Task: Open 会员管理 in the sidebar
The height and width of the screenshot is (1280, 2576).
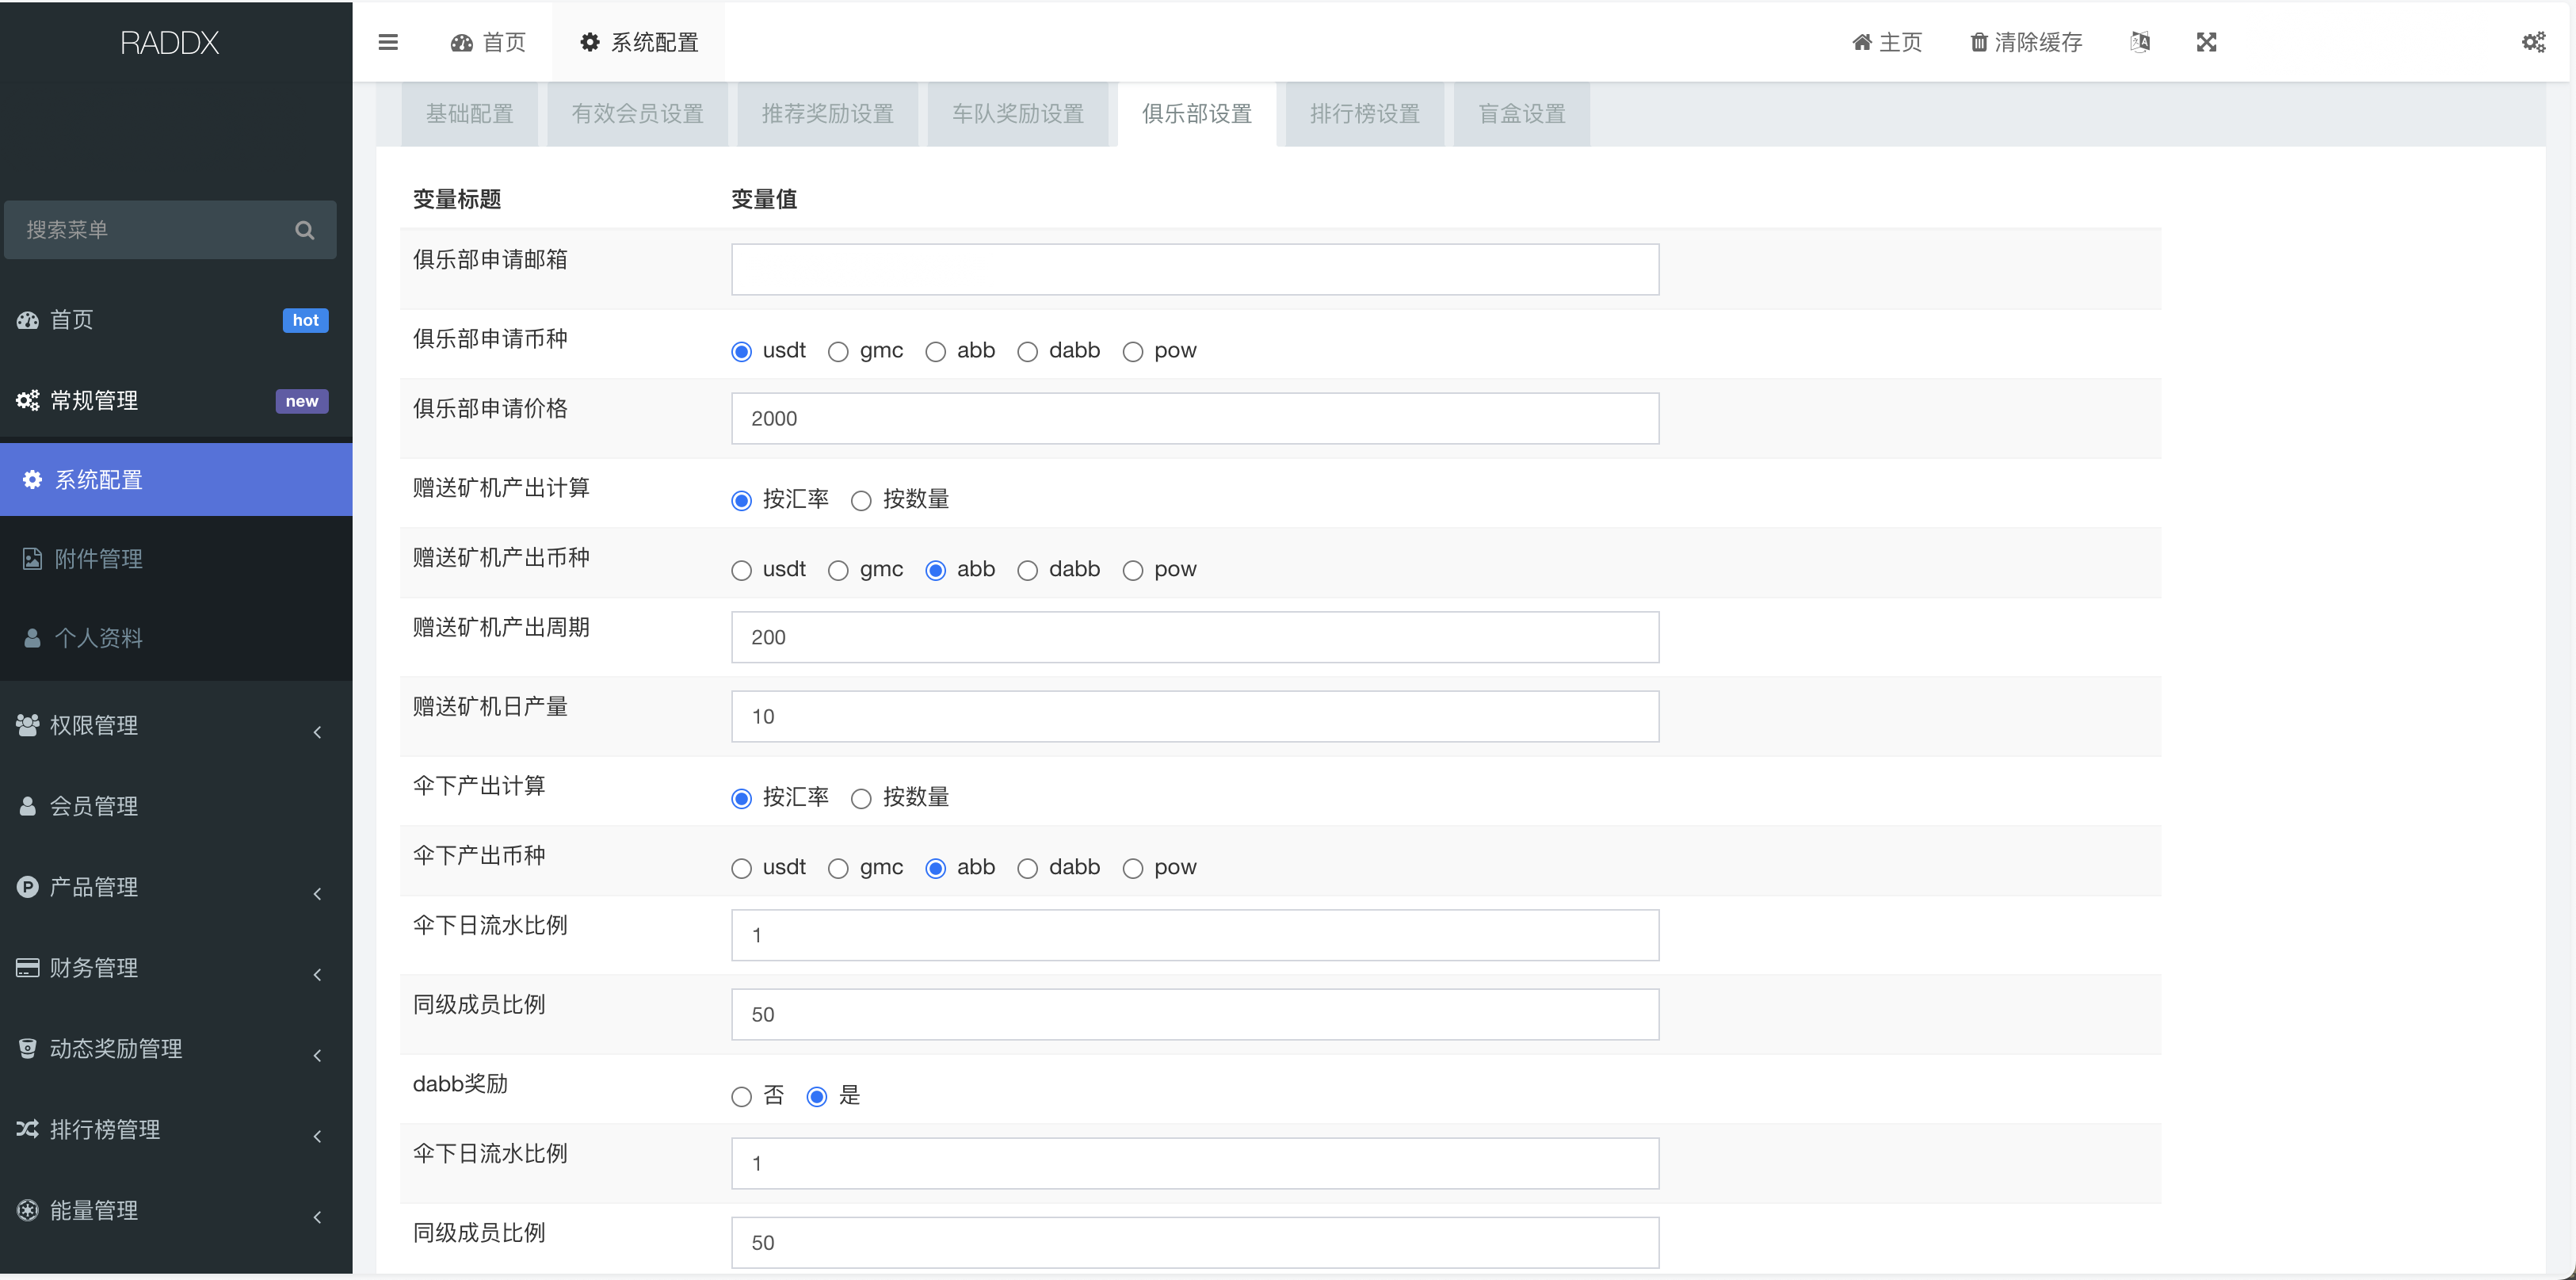Action: (95, 806)
